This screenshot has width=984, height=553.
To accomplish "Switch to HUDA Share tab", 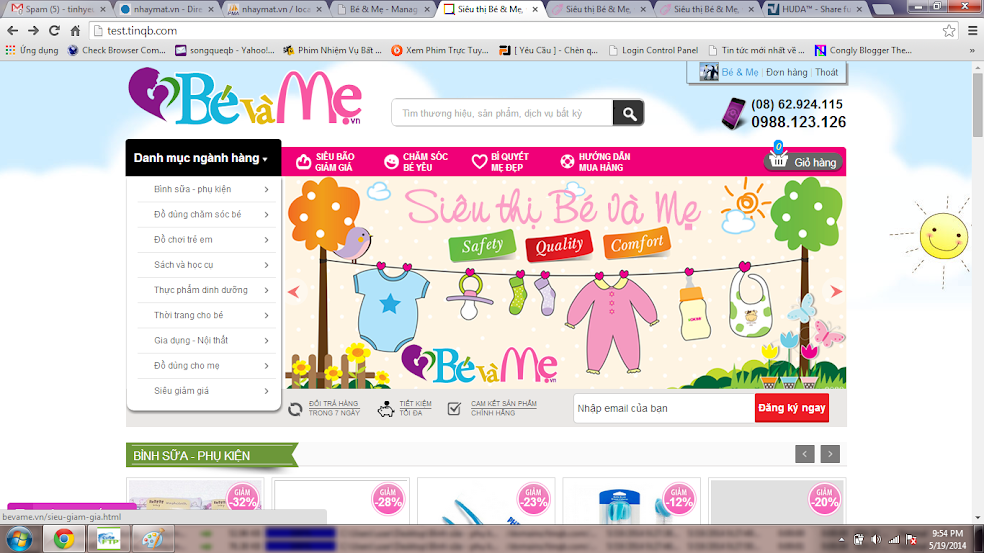I will [816, 9].
